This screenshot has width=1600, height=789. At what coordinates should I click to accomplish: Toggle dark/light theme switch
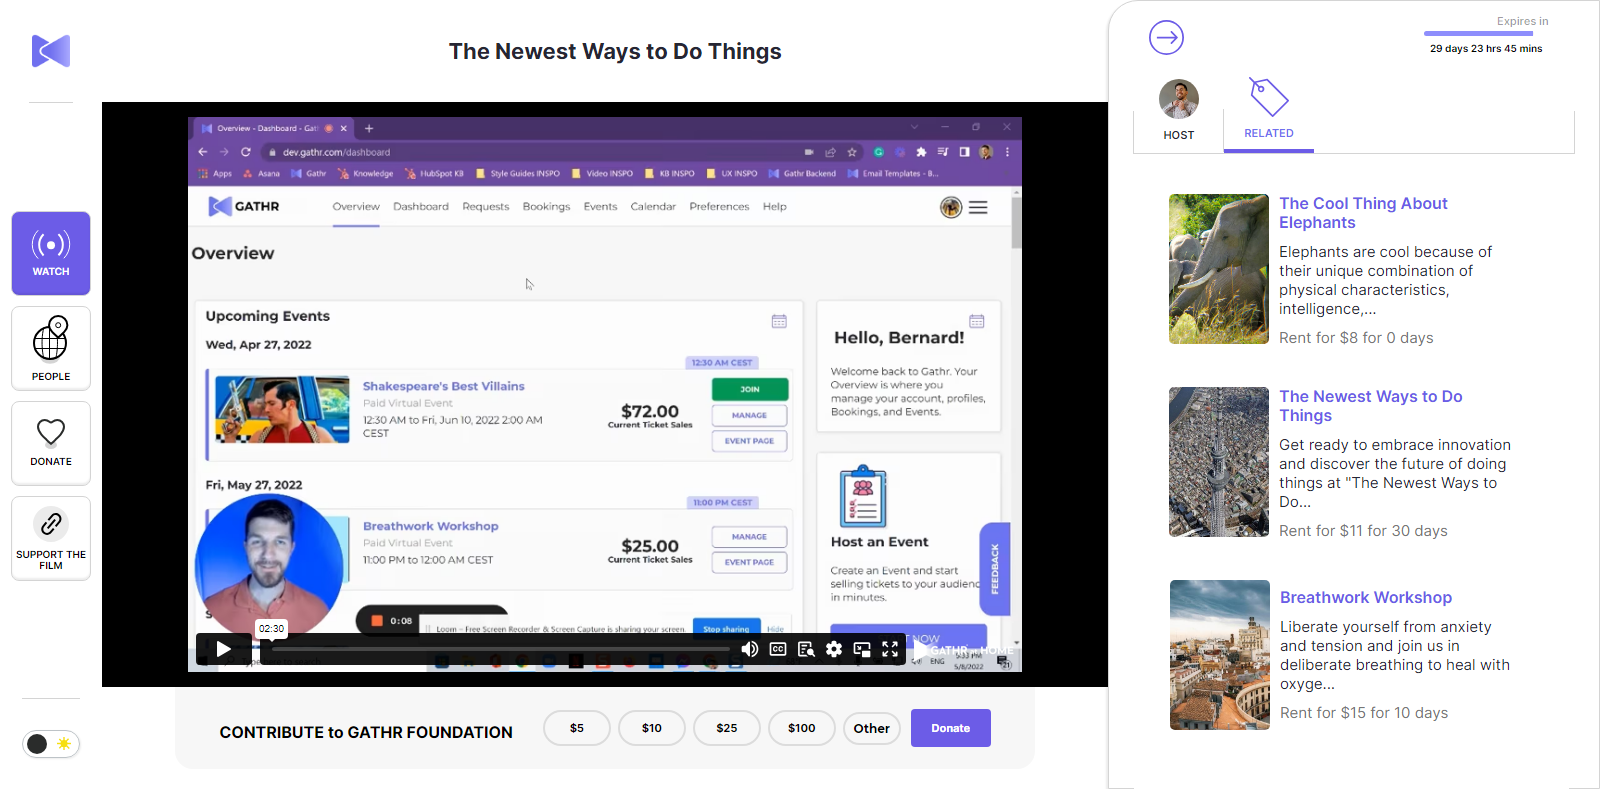51,744
